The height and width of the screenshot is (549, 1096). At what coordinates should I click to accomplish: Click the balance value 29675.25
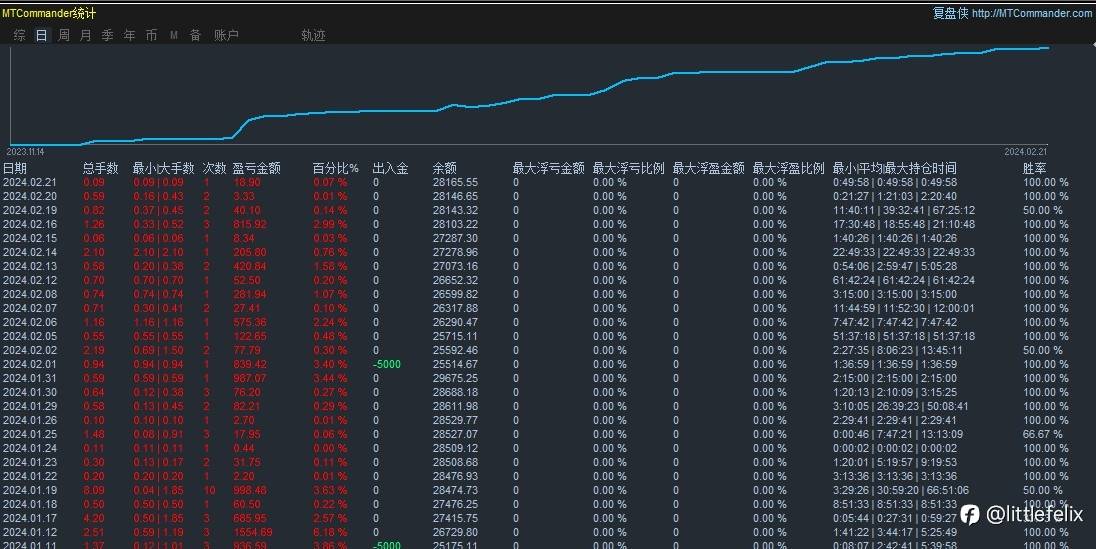point(455,378)
